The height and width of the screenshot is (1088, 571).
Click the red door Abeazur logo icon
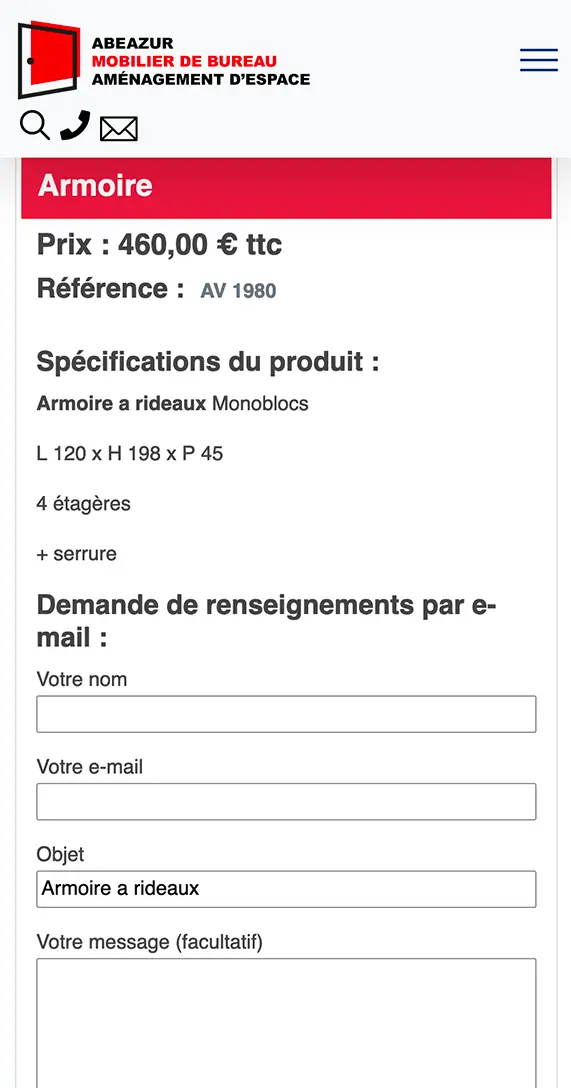pos(49,60)
